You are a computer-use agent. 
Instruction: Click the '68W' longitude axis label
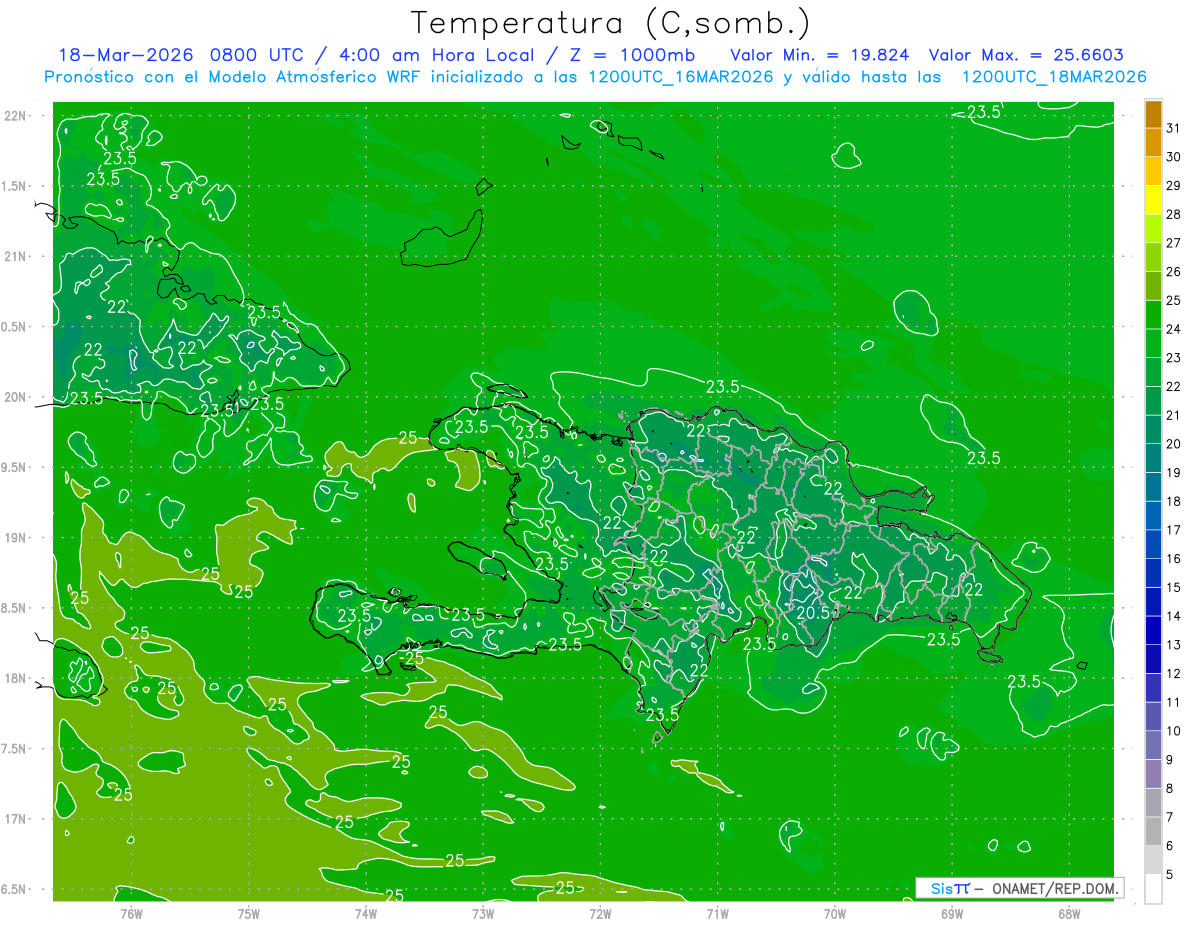click(x=1069, y=913)
